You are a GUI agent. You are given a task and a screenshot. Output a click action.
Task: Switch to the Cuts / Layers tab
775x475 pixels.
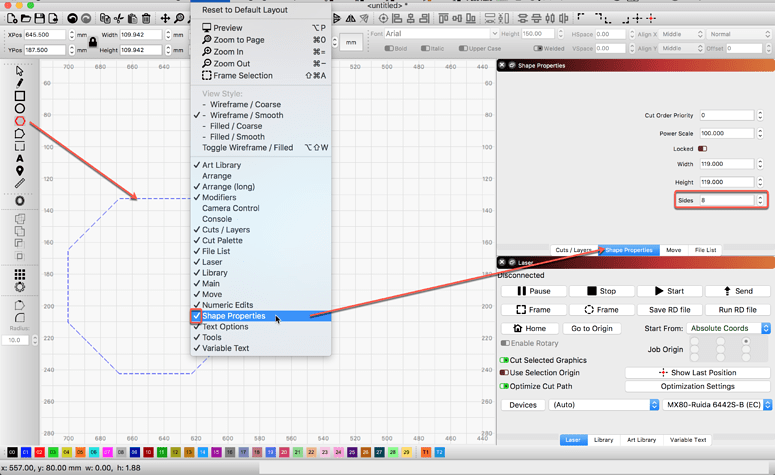(x=574, y=250)
